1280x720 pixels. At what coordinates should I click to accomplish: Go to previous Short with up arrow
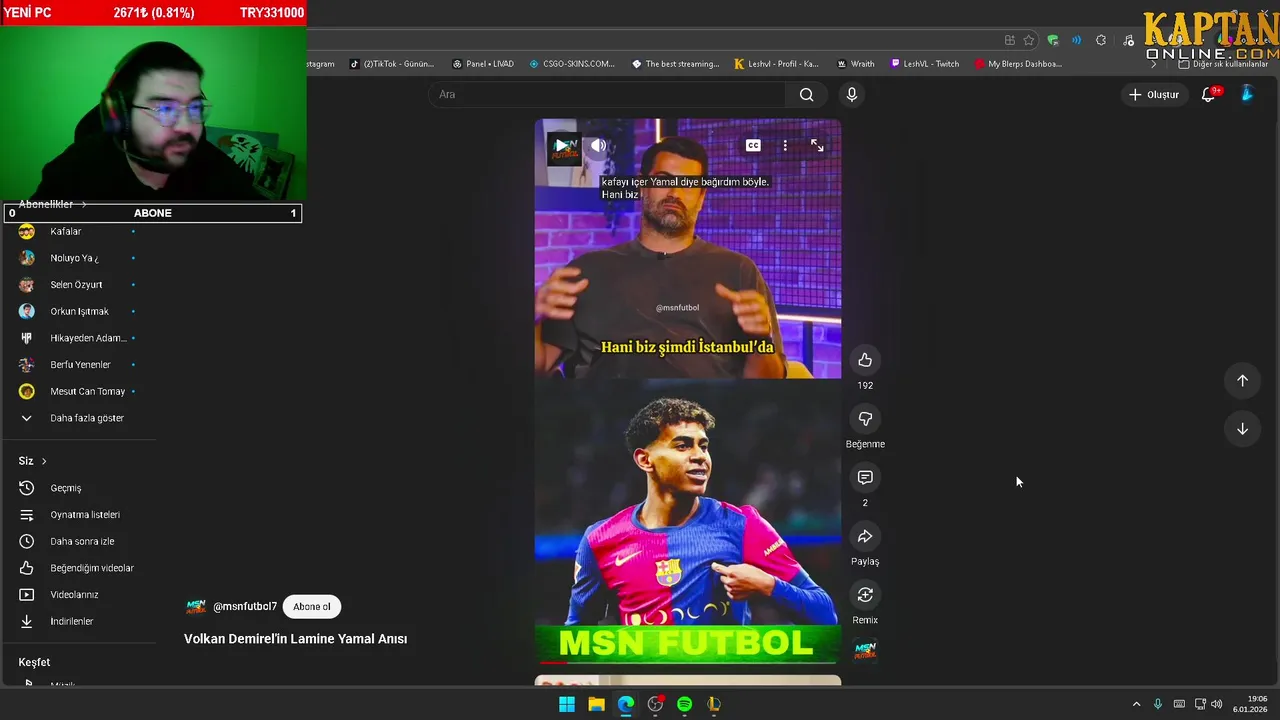(1242, 380)
